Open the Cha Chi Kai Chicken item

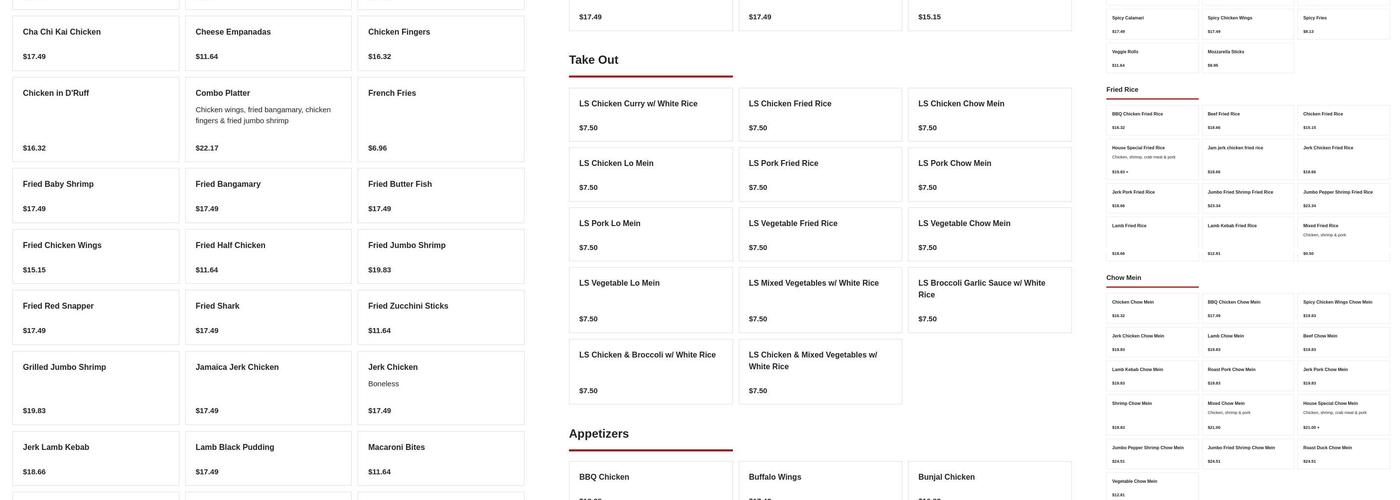[x=96, y=43]
